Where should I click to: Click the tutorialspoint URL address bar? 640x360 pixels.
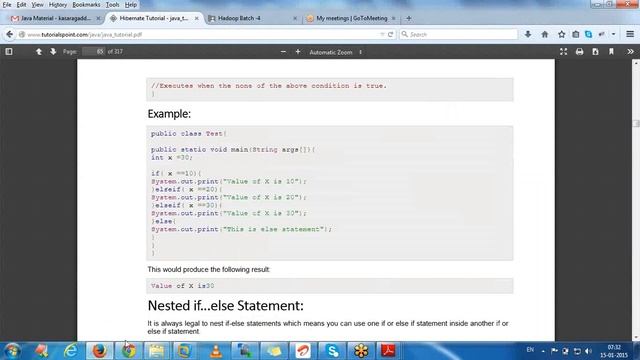coord(200,35)
